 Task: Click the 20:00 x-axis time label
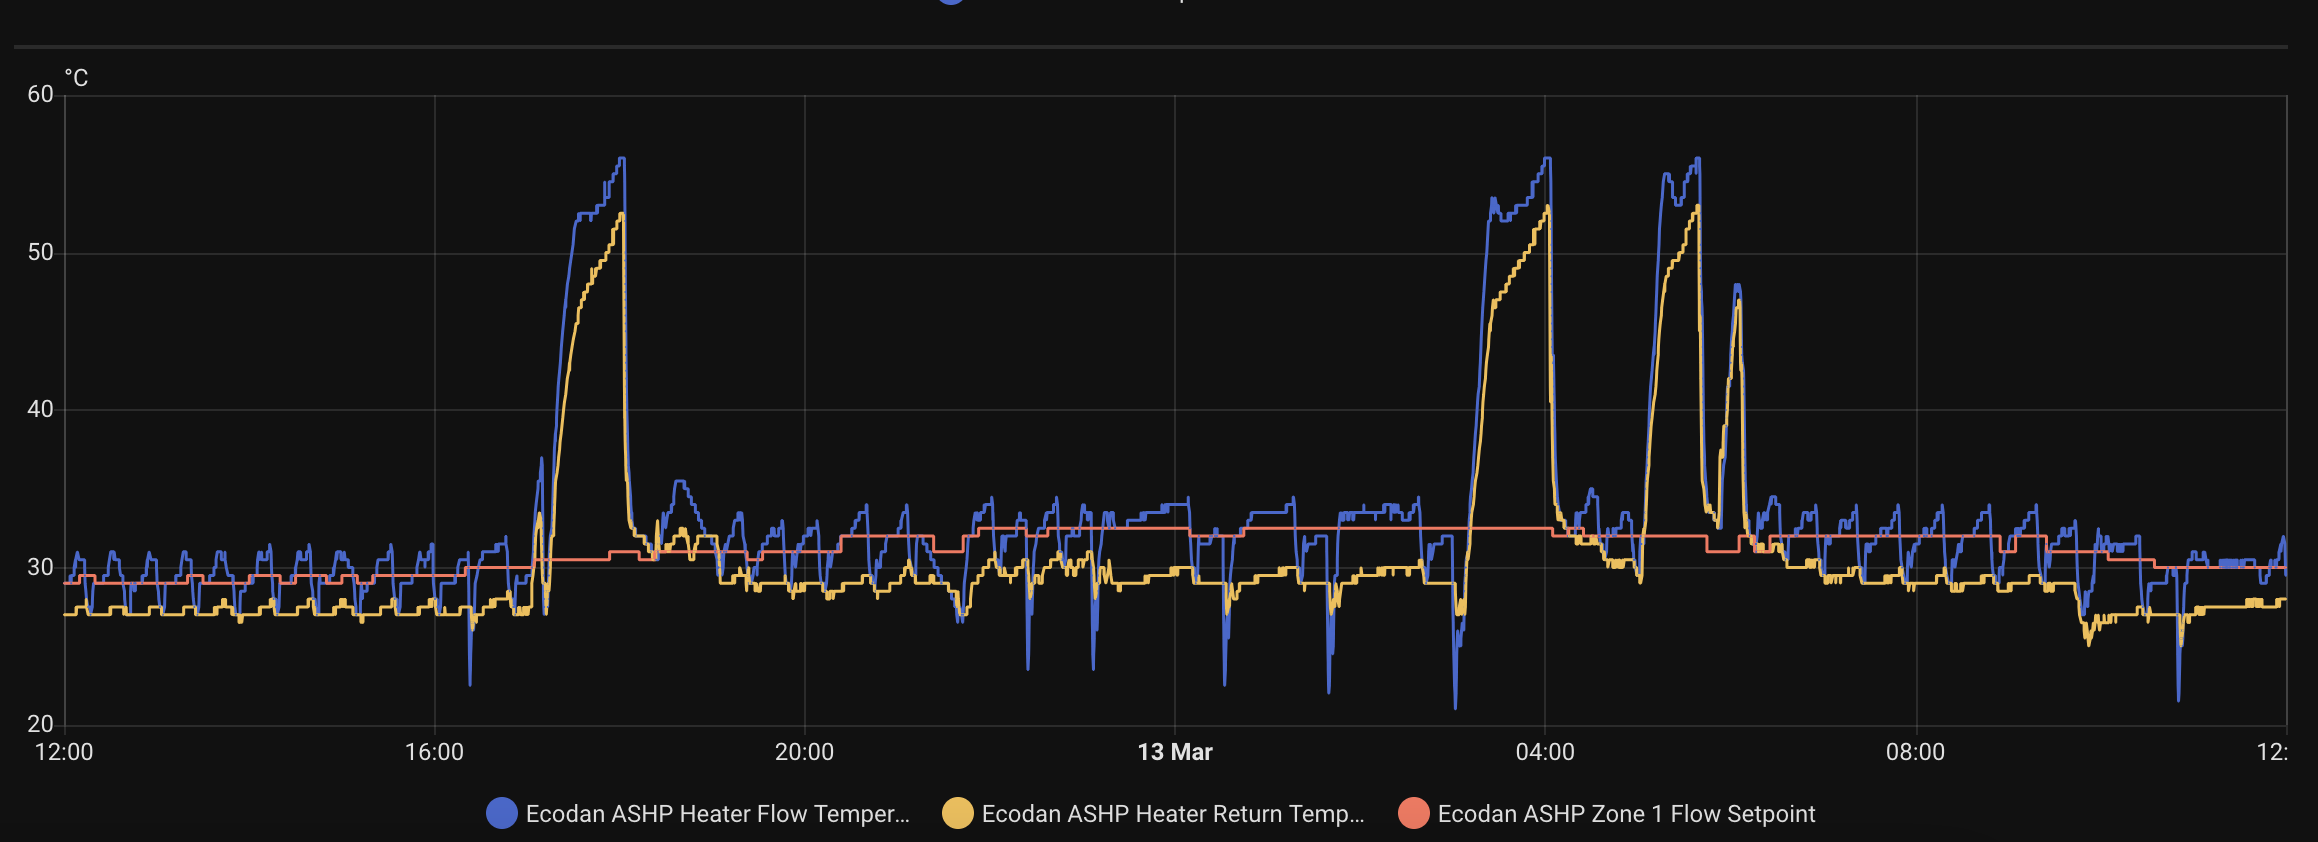[x=804, y=752]
